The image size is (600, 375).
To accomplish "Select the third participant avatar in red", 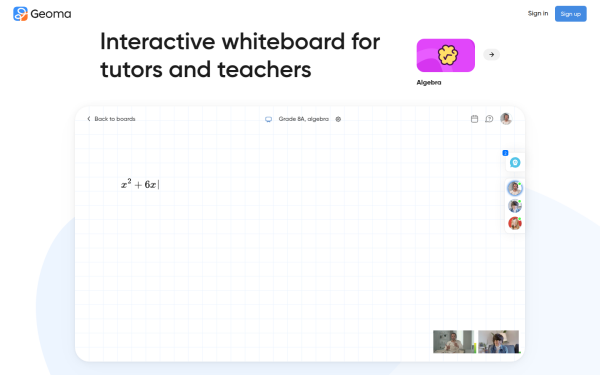I will coord(515,223).
